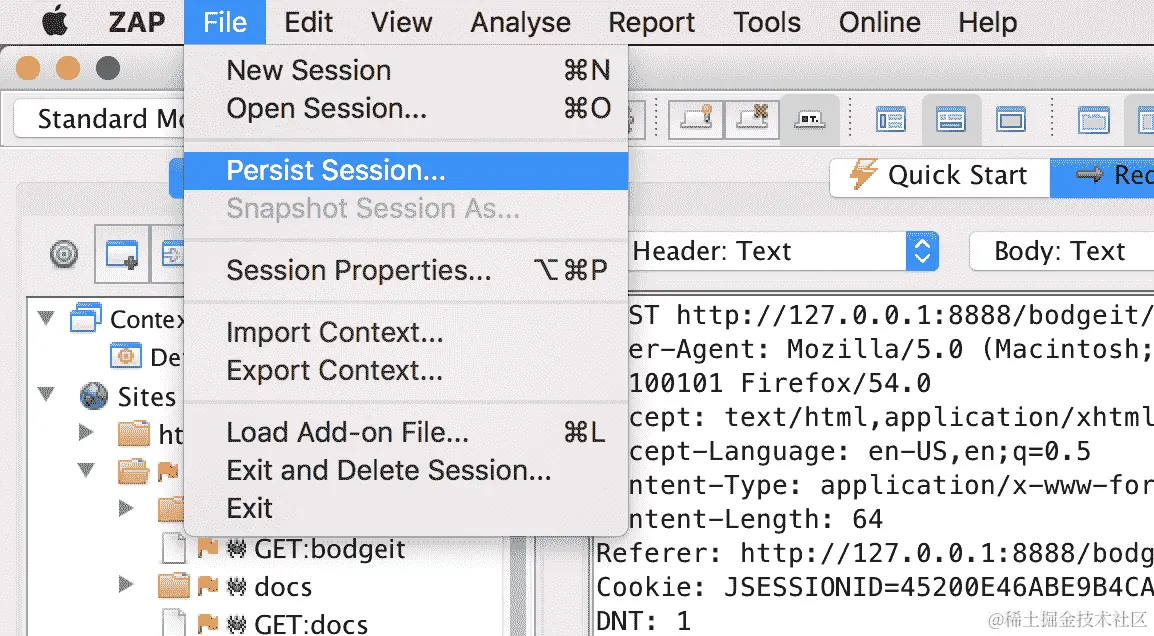This screenshot has height=636, width=1154.
Task: Select the Contexts windows icon
Action: coord(85,318)
